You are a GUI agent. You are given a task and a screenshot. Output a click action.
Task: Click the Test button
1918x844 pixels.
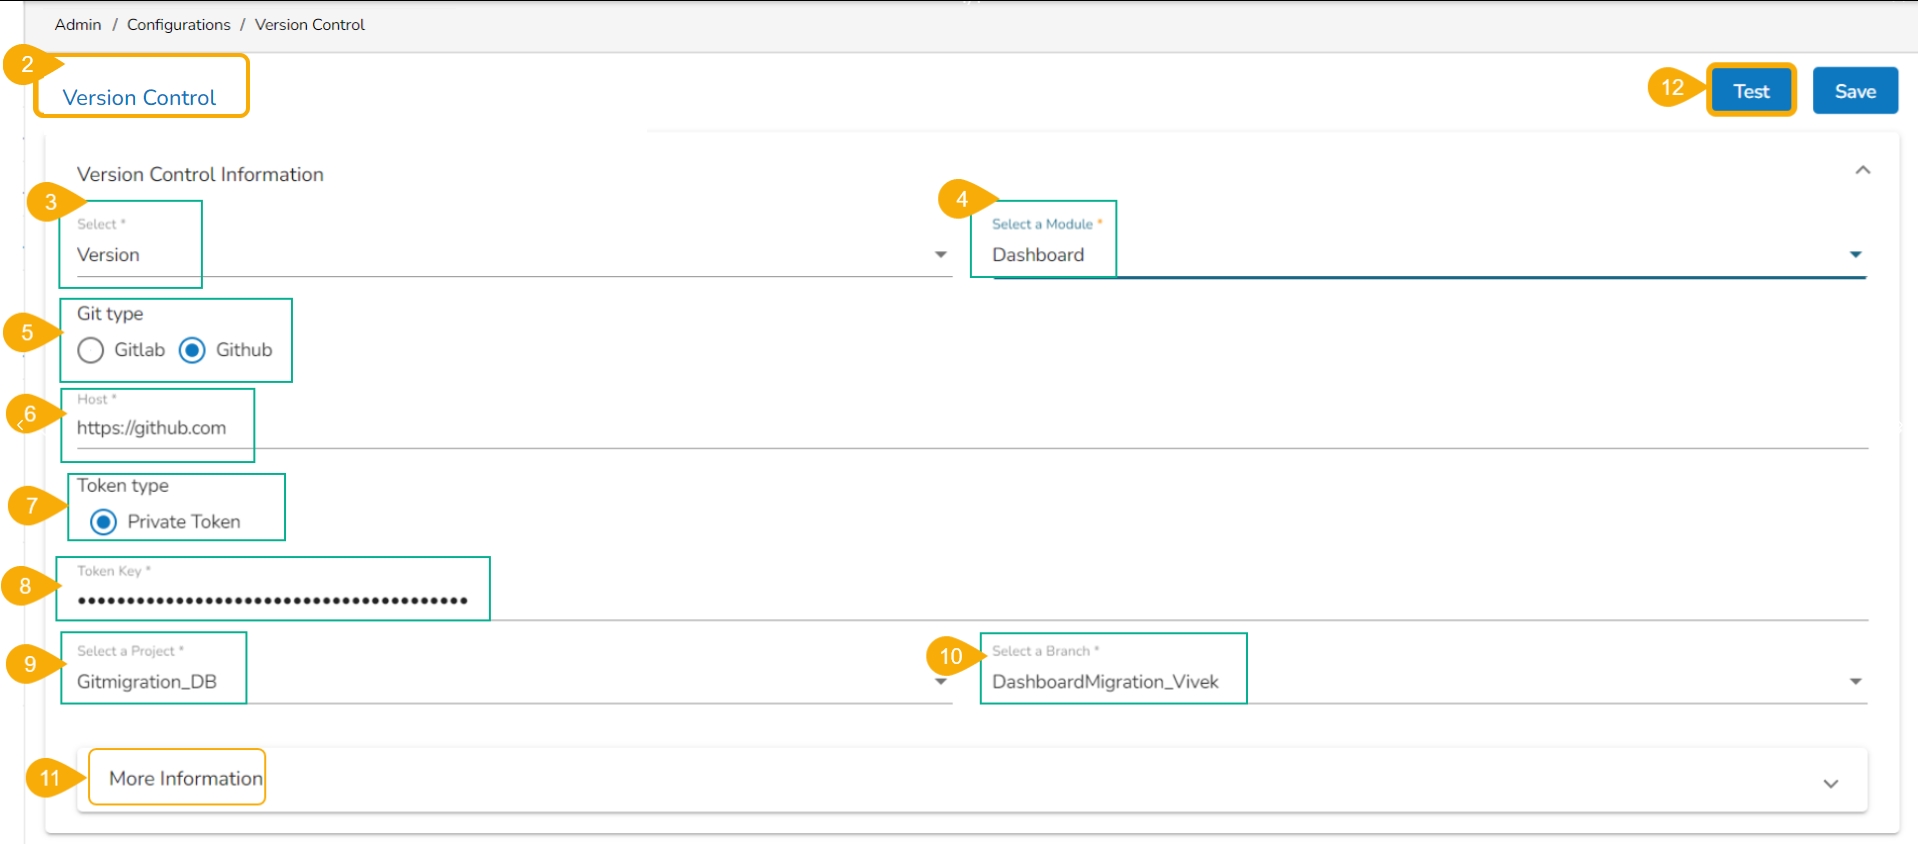tap(1751, 91)
